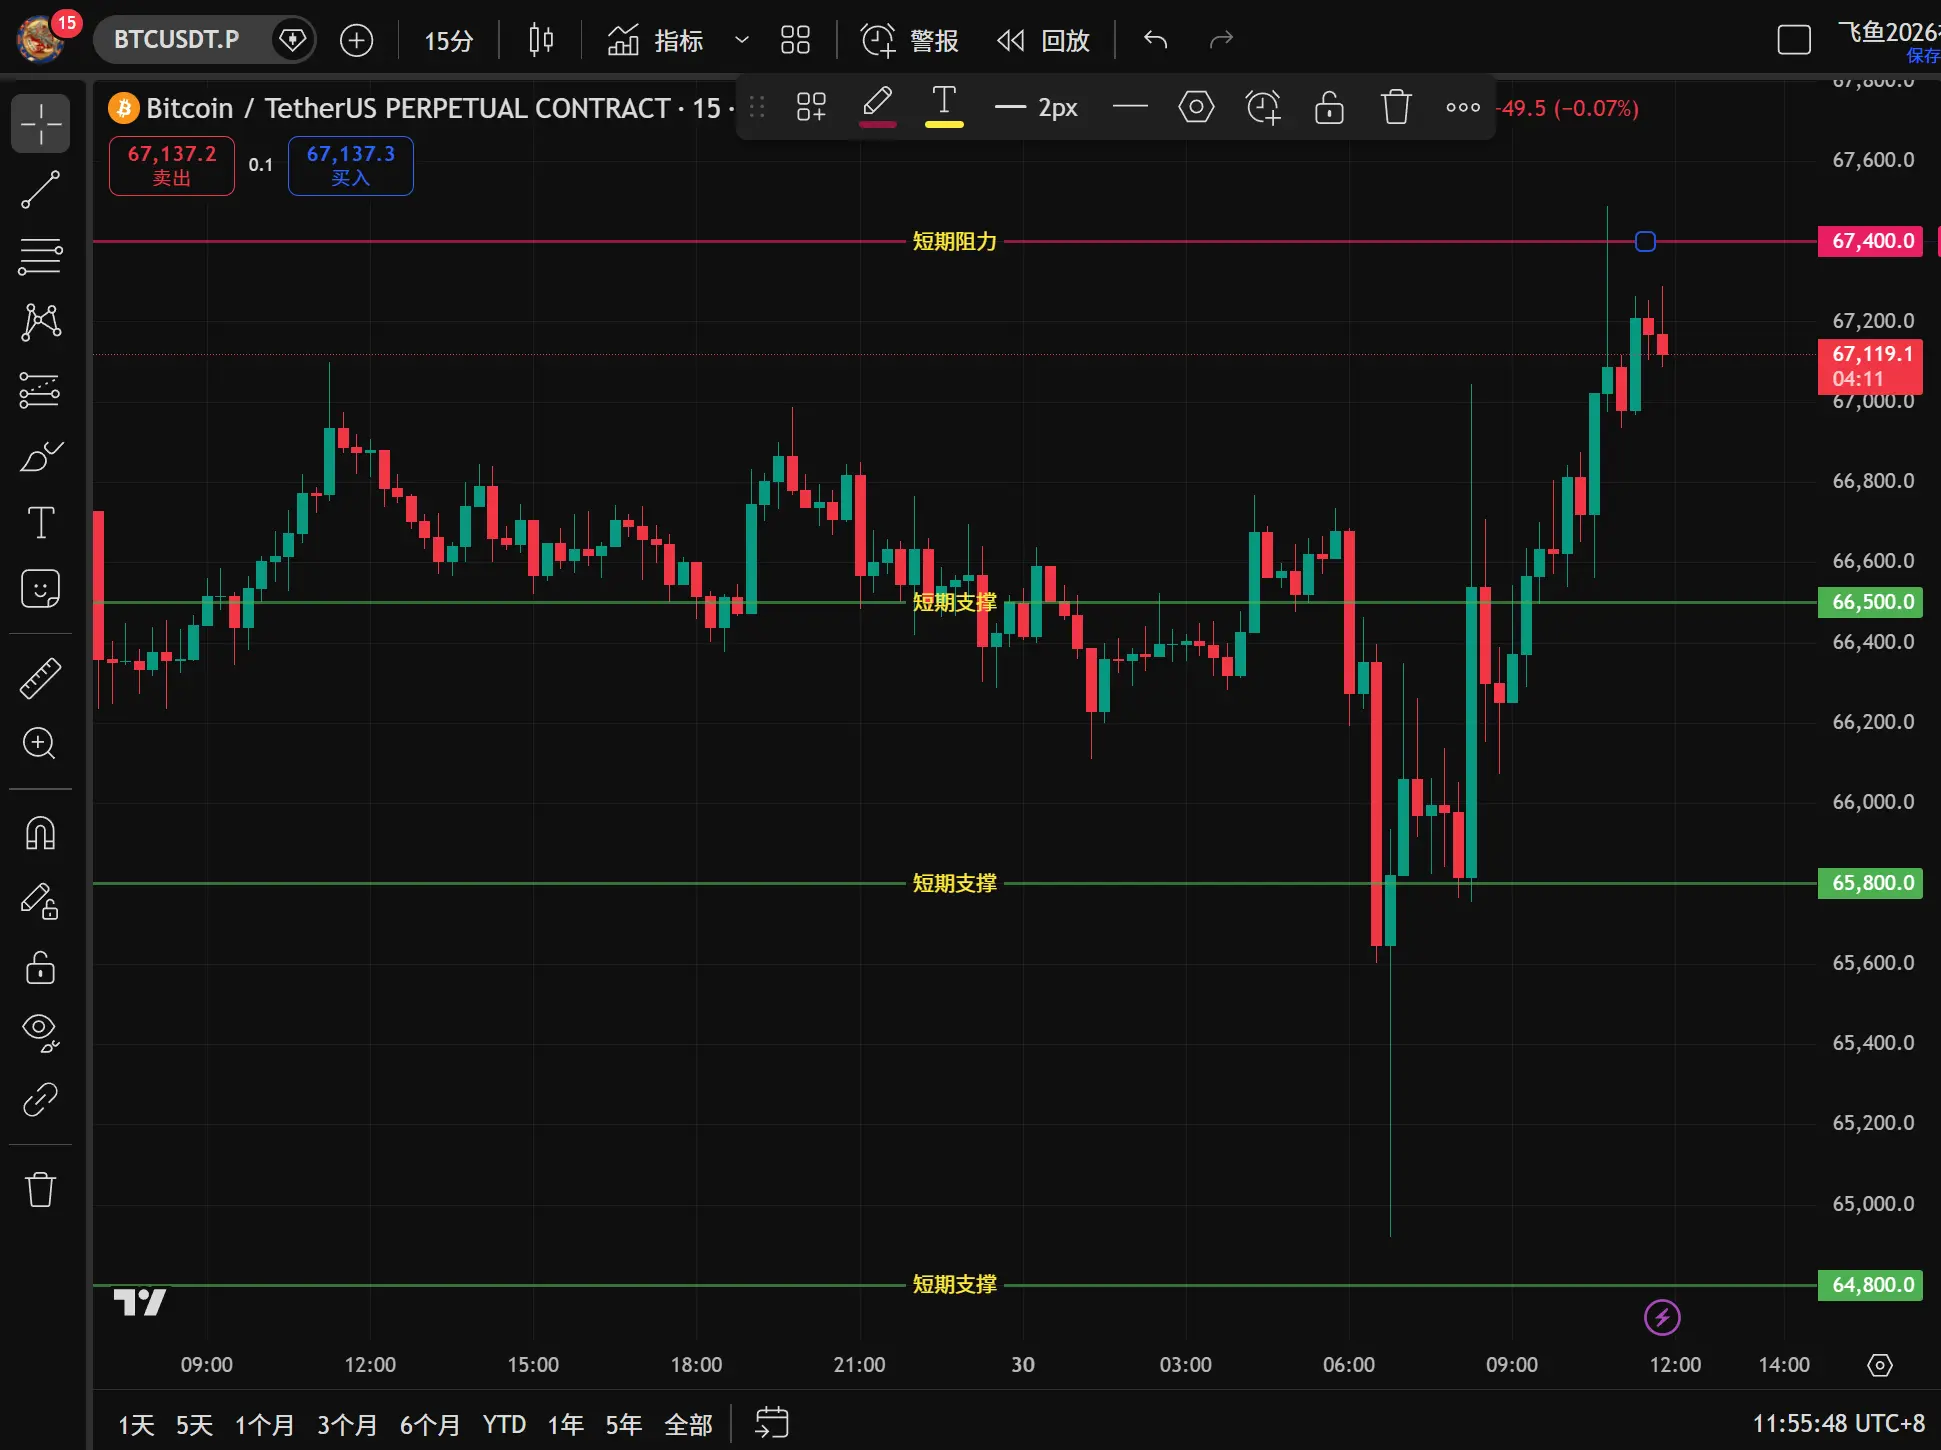Open the 15分 timeframe dropdown
Screen dimensions: 1941x1450
point(448,40)
